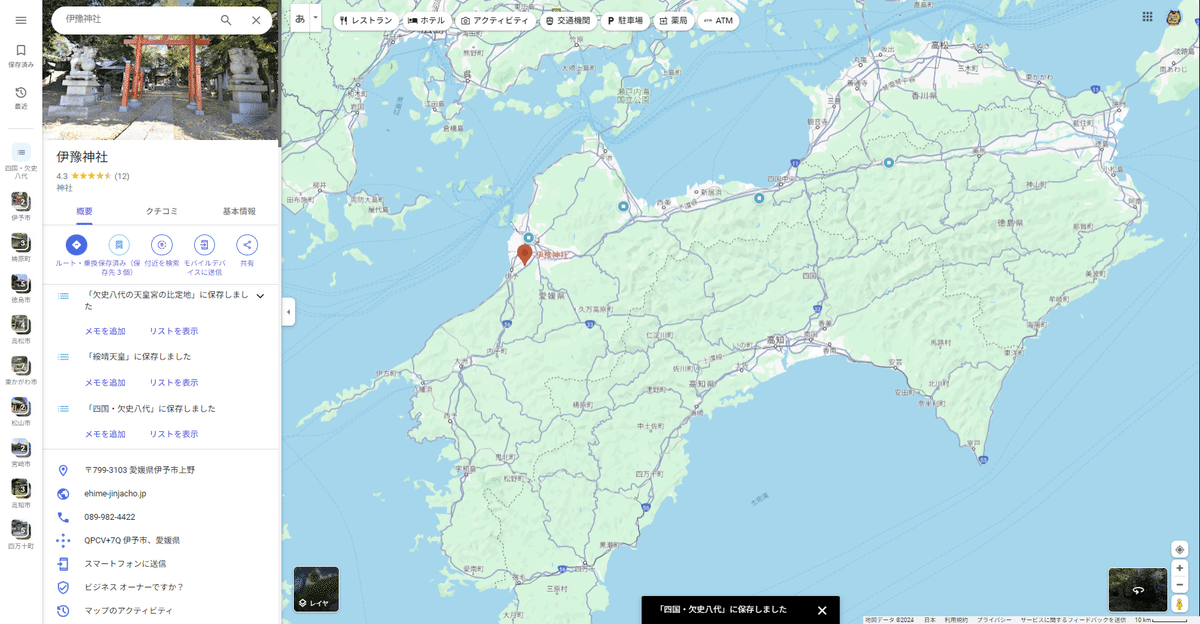The height and width of the screenshot is (624, 1200).
Task: Open the (12) reviews count
Action: (122, 176)
